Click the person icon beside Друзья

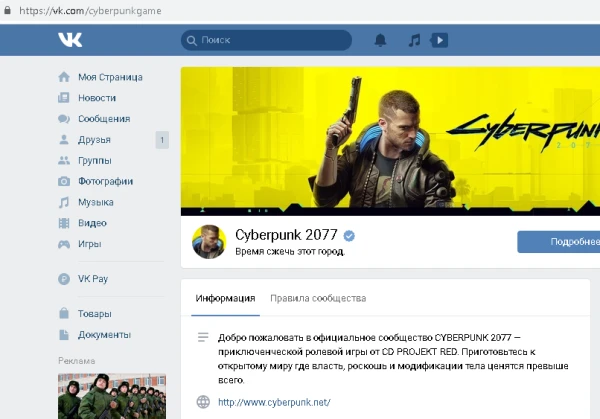click(x=64, y=140)
